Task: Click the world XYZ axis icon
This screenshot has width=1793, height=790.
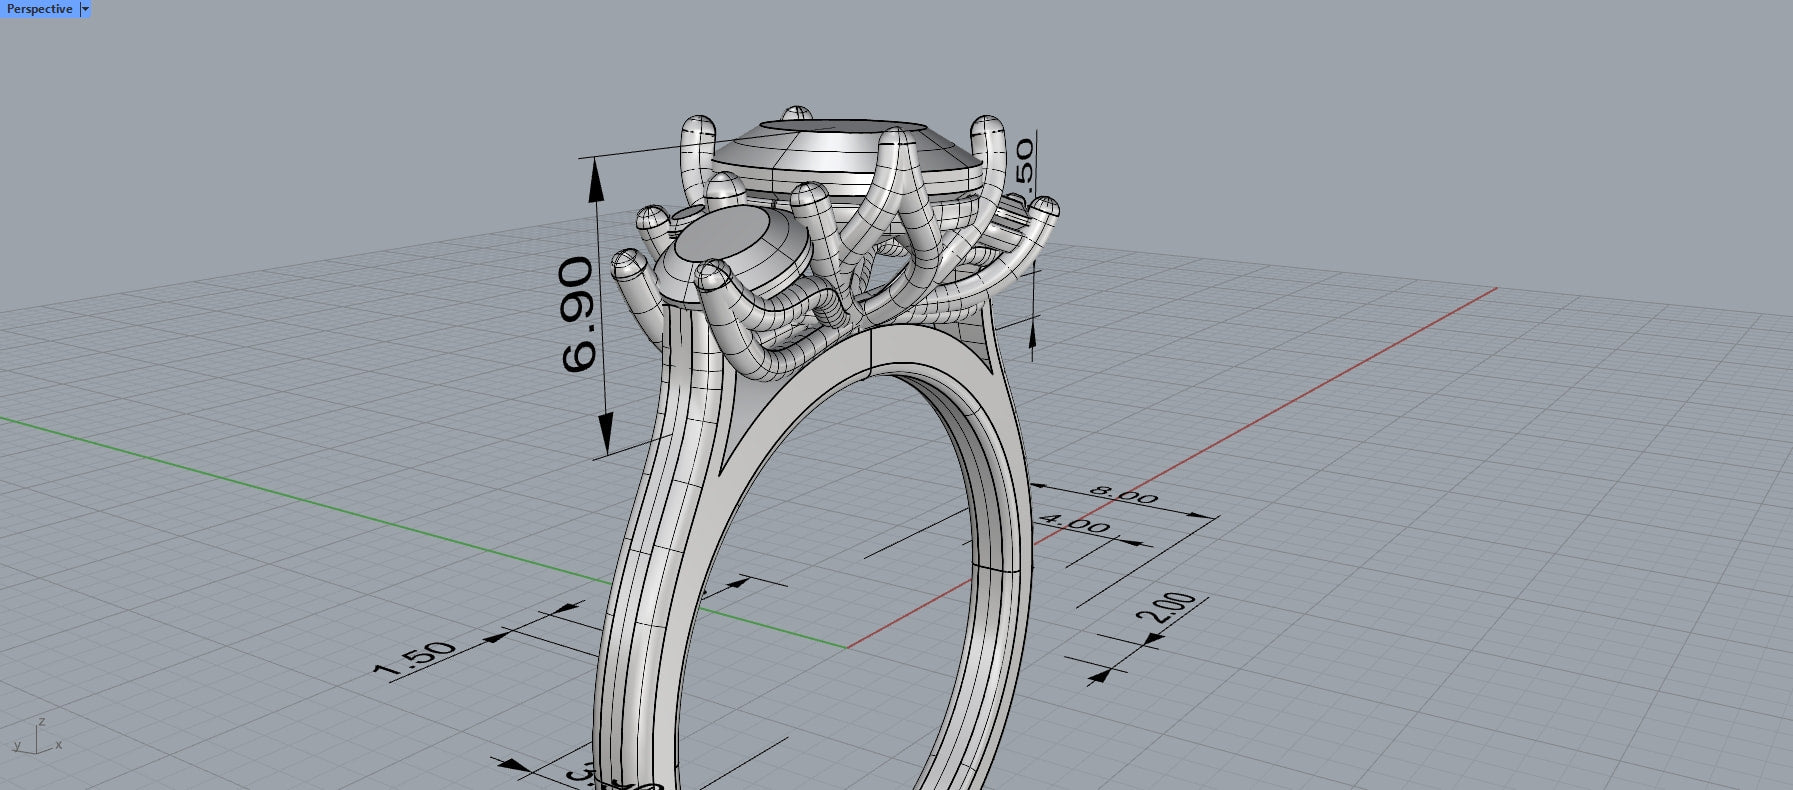Action: pyautogui.click(x=37, y=737)
